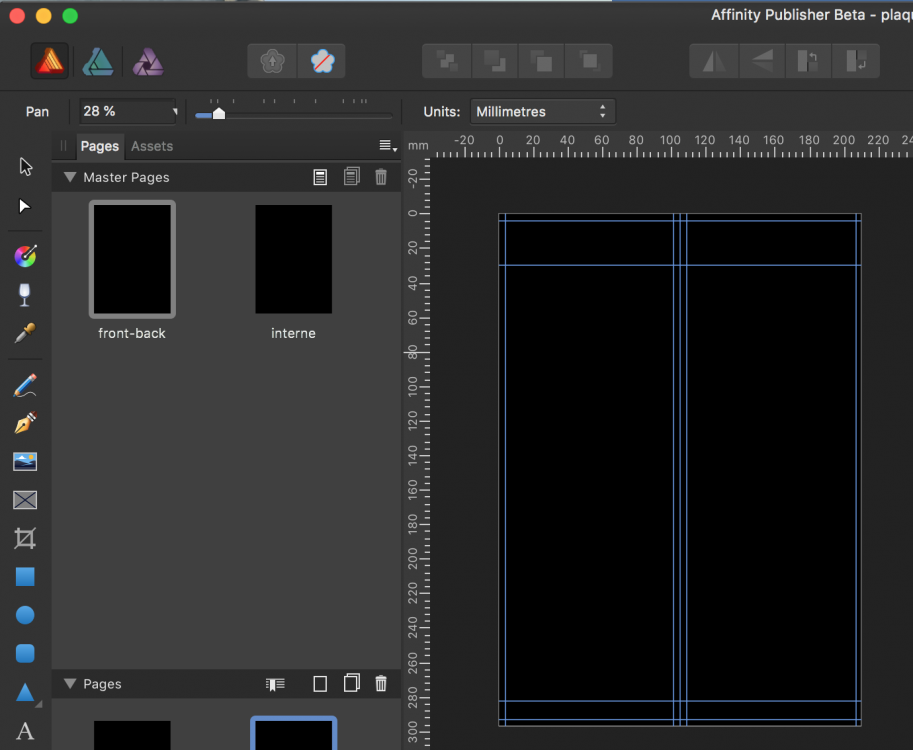Open the Units dropdown set to Millimetres
Image resolution: width=913 pixels, height=750 pixels.
click(542, 112)
